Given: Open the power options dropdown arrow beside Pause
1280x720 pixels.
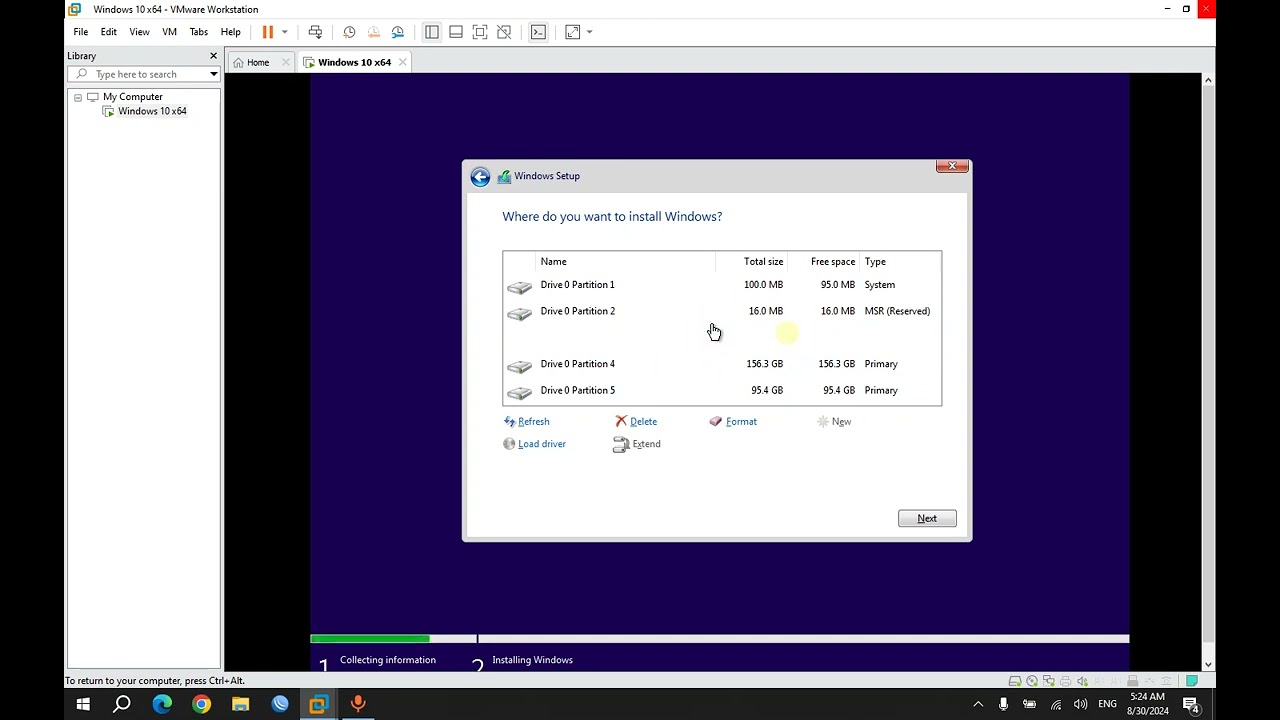Looking at the screenshot, I should click(285, 32).
